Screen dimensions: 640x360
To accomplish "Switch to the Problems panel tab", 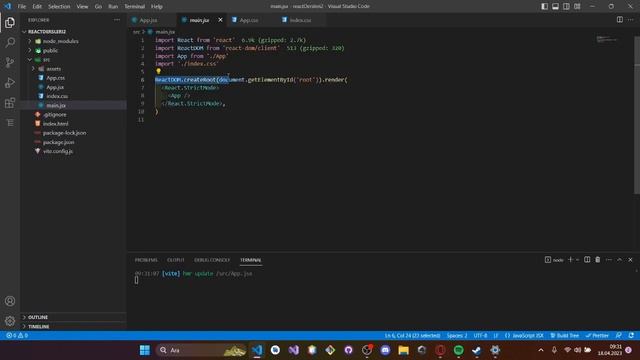I will 146,260.
